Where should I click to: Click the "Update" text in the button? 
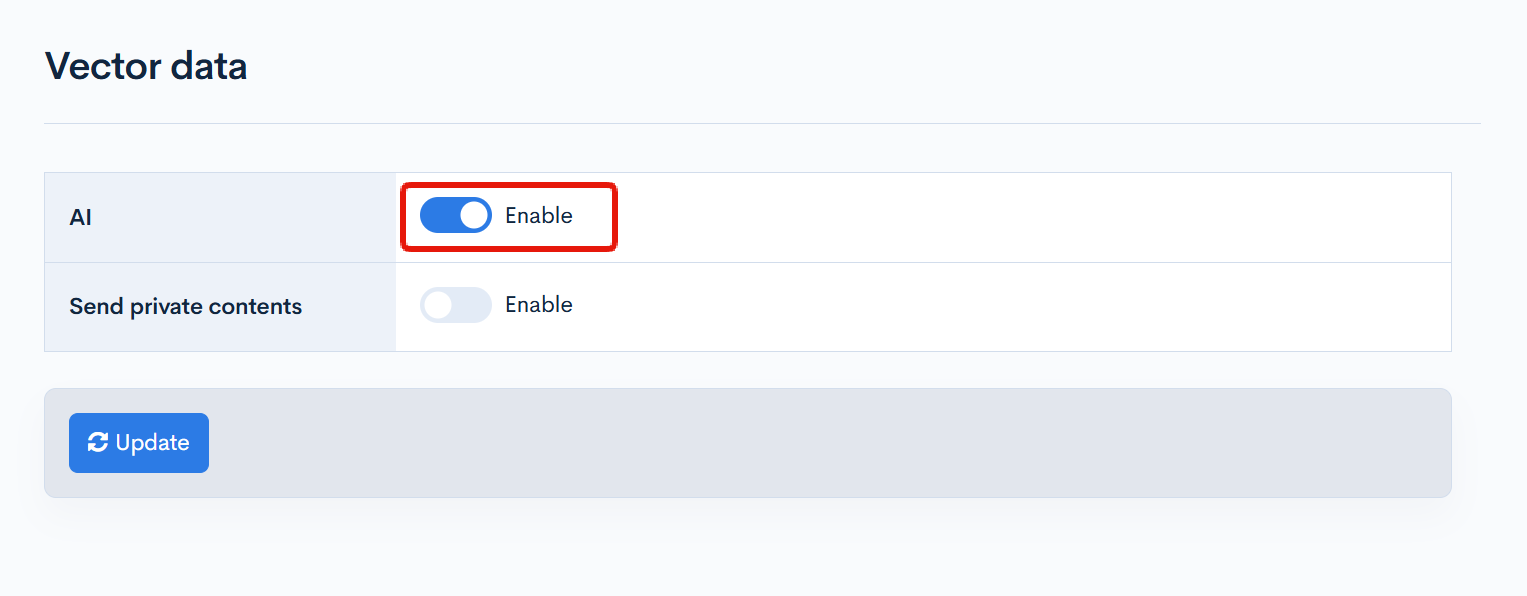tap(152, 443)
